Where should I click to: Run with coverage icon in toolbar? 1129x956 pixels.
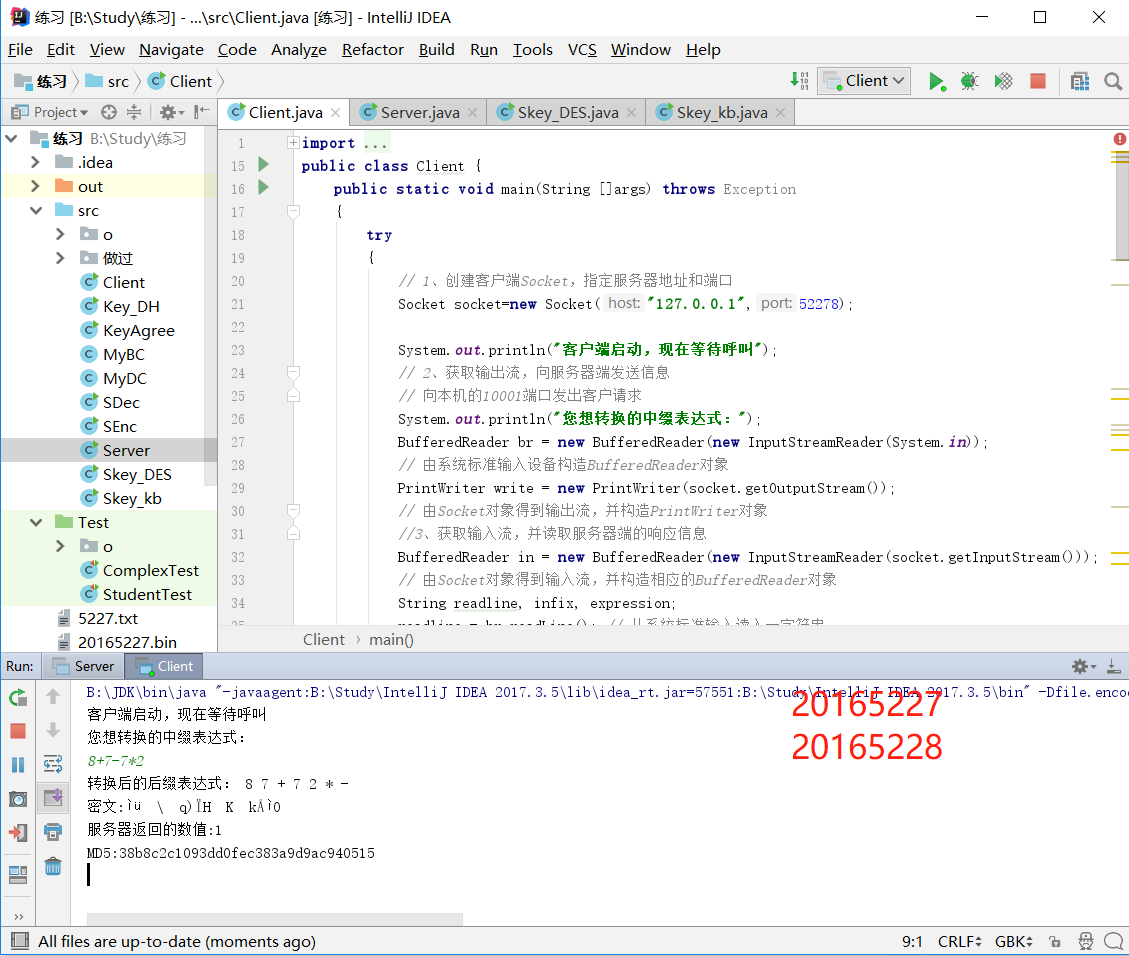pos(1003,81)
